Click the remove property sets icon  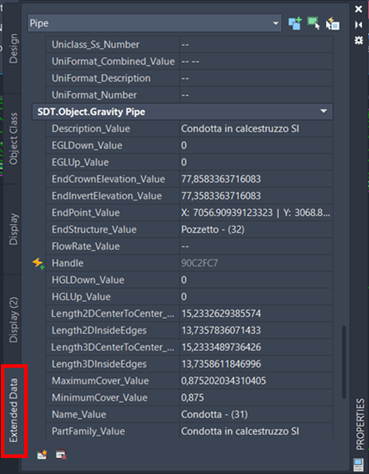[61, 454]
